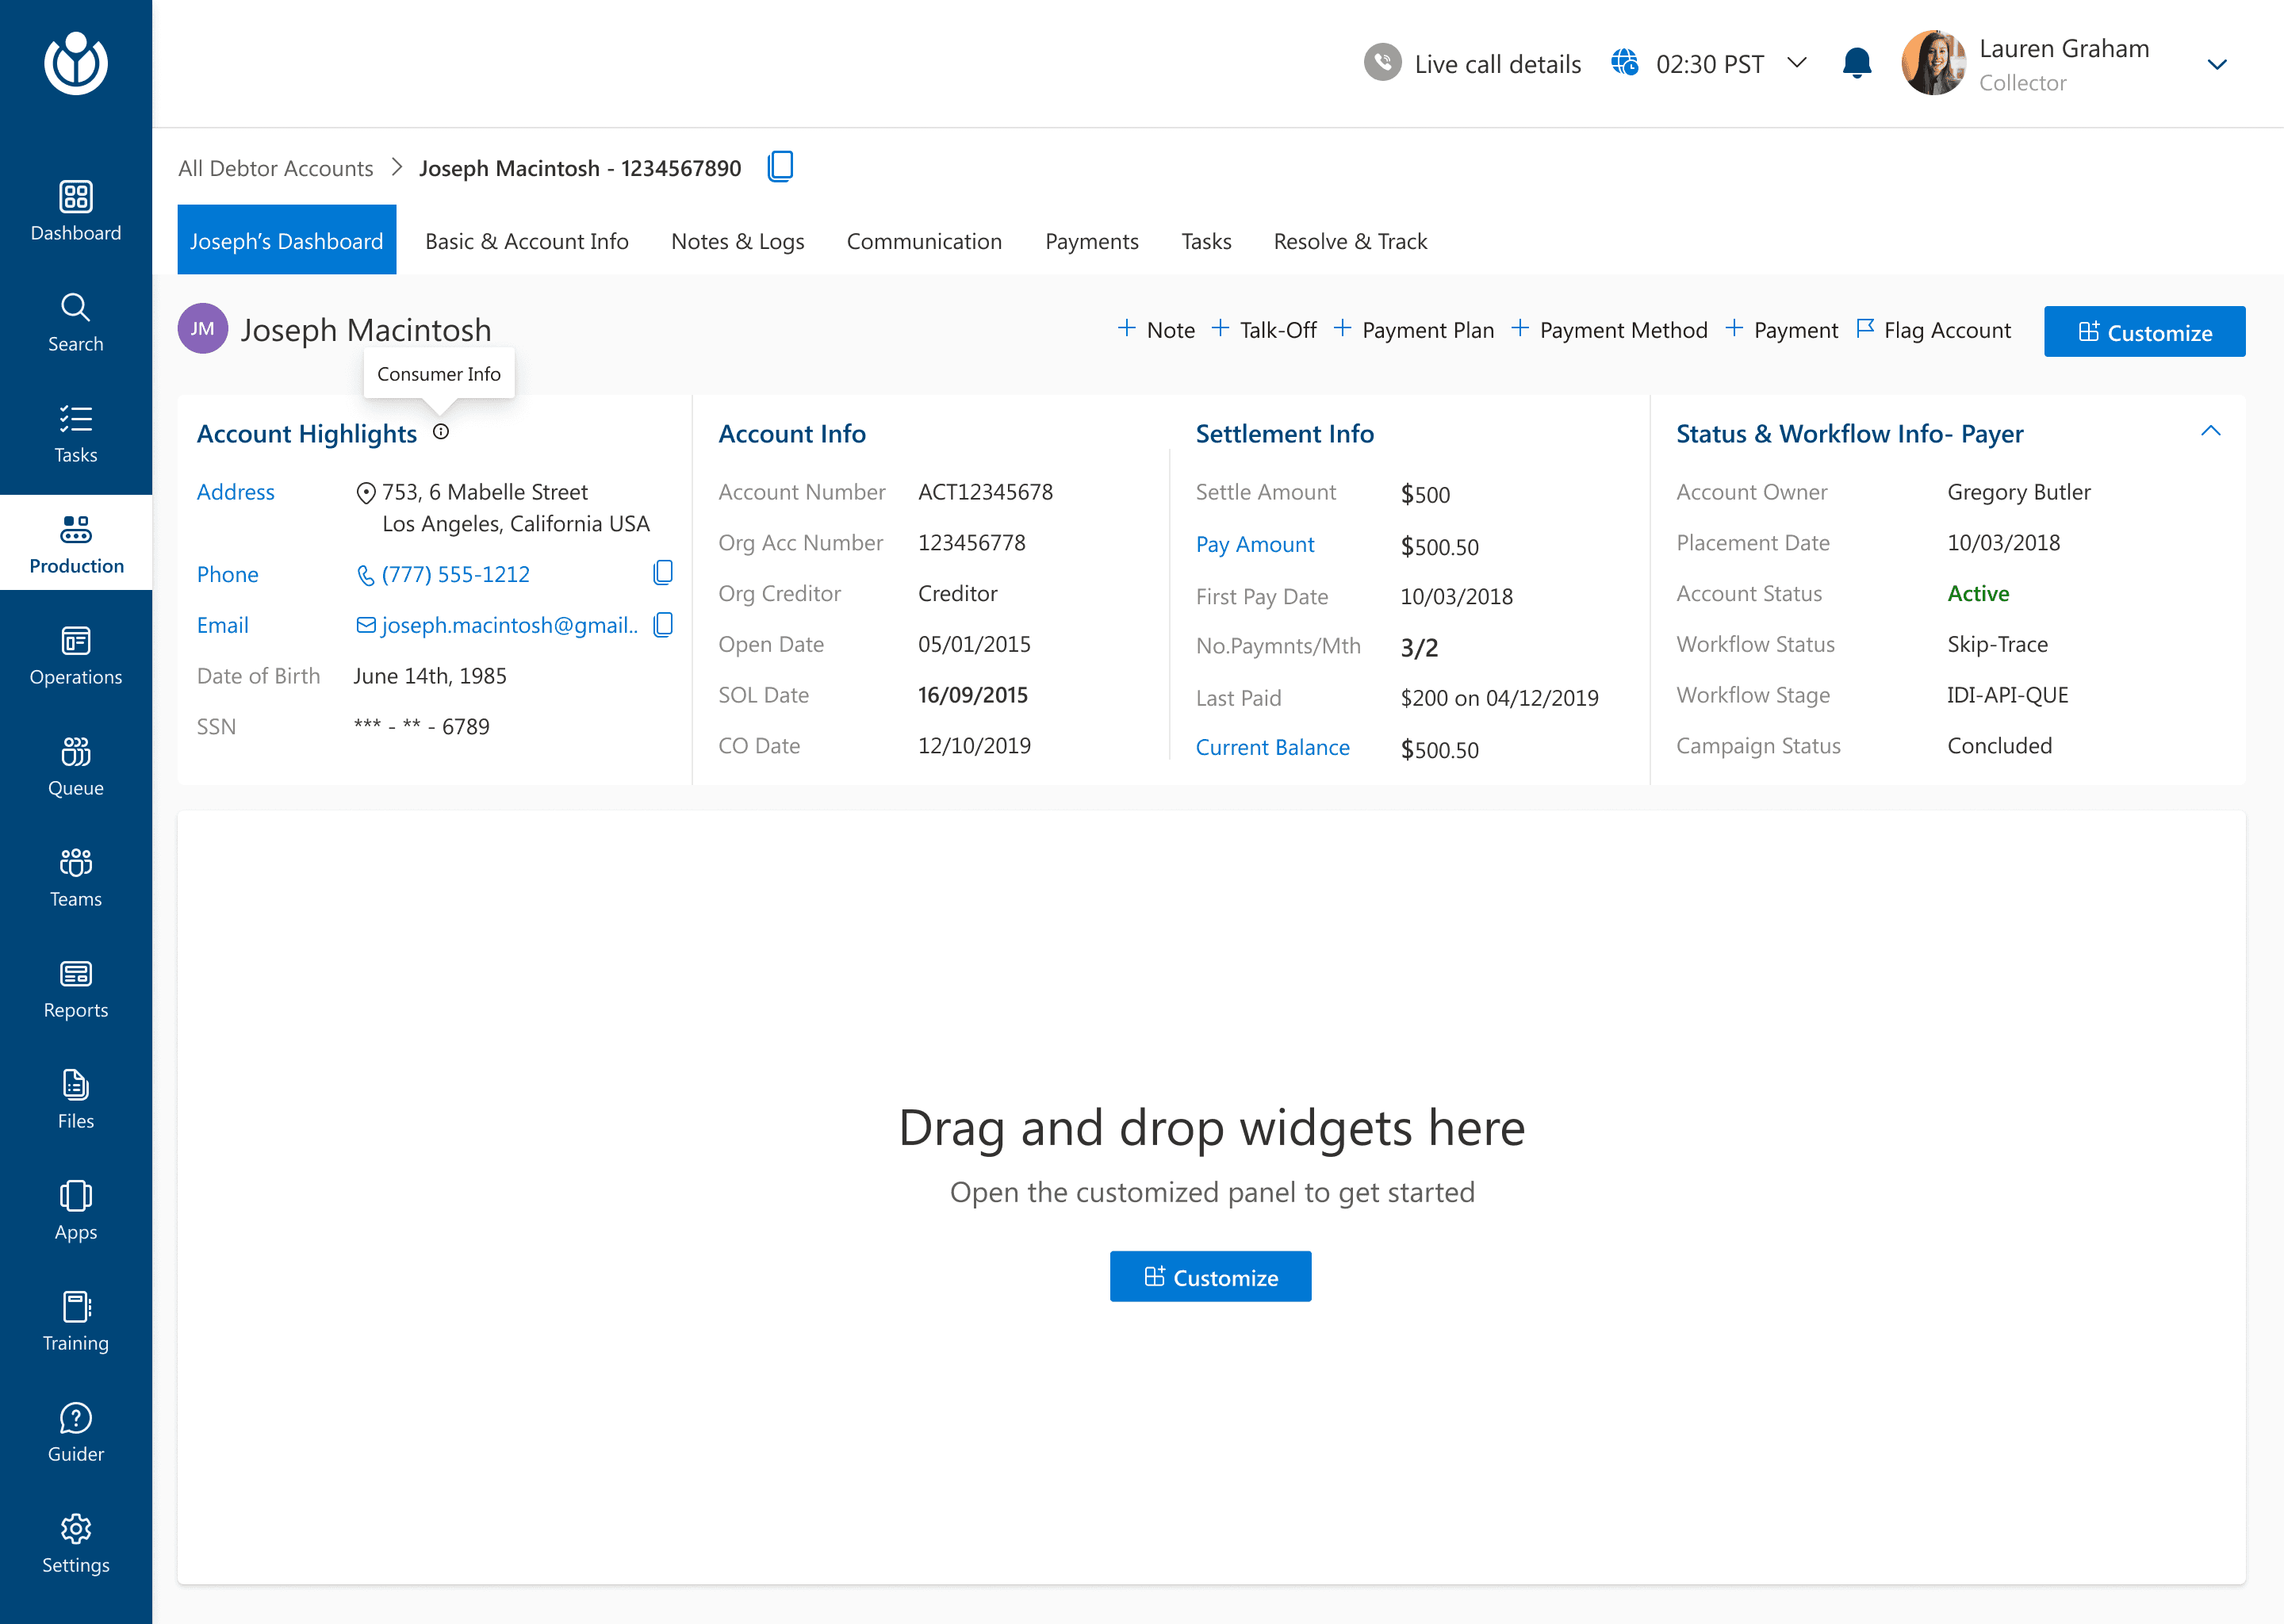Click the Account Highlights info icon
Screen dimensions: 2284x1624
click(x=441, y=432)
